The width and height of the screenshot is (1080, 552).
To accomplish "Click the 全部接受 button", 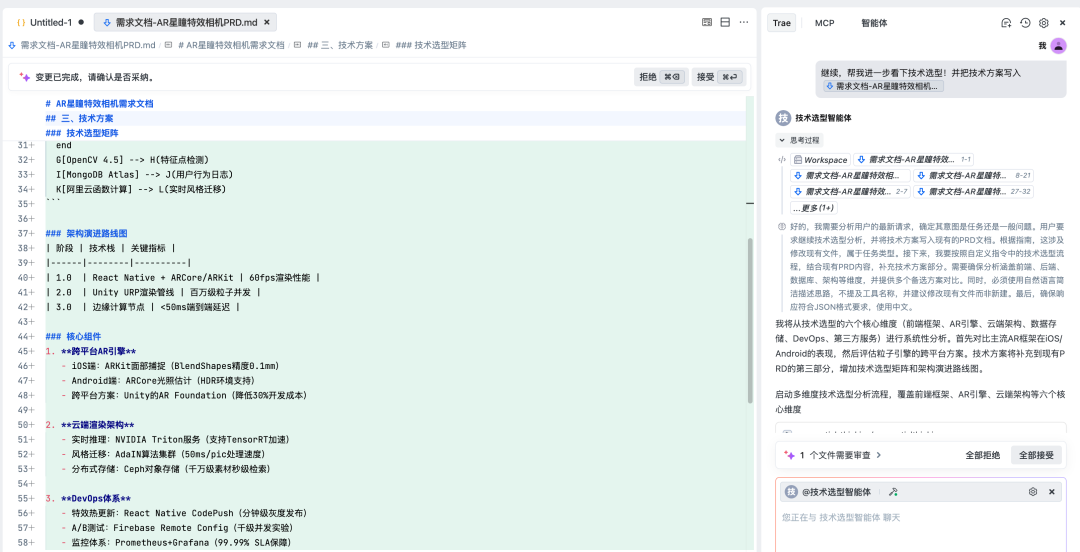I will tap(1035, 455).
